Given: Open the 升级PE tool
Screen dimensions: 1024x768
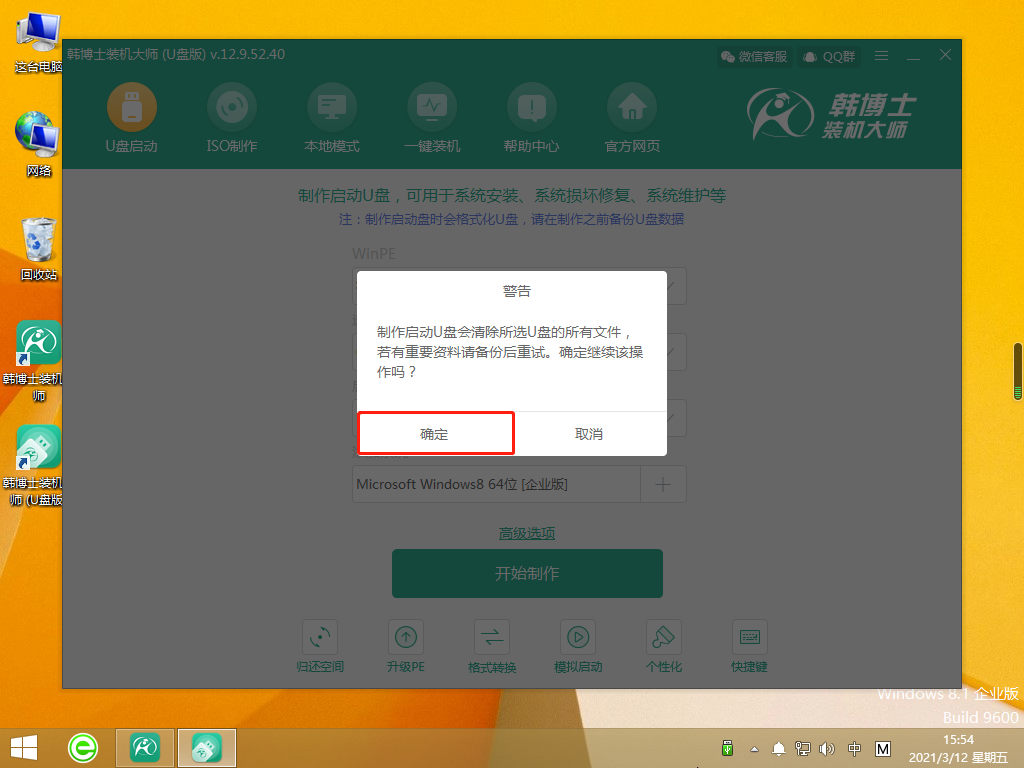Looking at the screenshot, I should (x=406, y=645).
